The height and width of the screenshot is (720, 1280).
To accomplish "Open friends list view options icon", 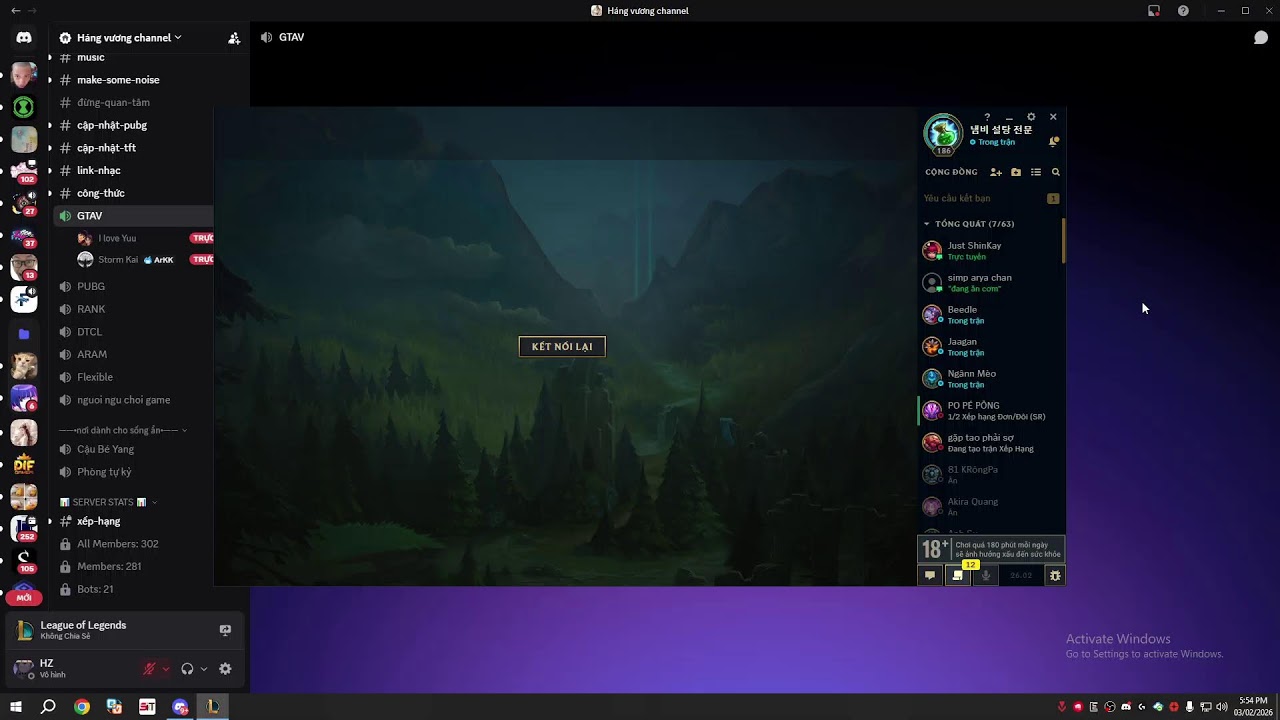I will [1036, 172].
